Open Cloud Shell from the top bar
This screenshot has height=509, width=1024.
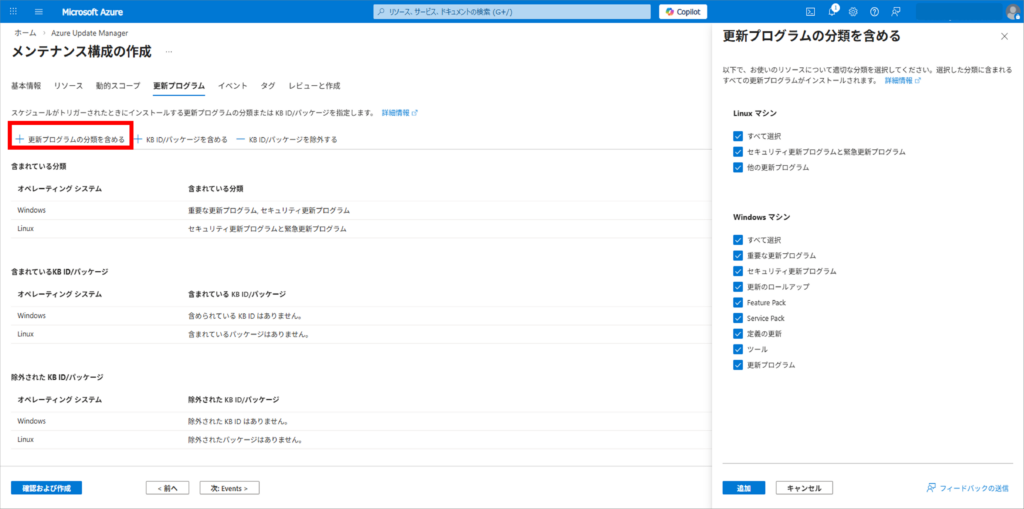click(810, 12)
